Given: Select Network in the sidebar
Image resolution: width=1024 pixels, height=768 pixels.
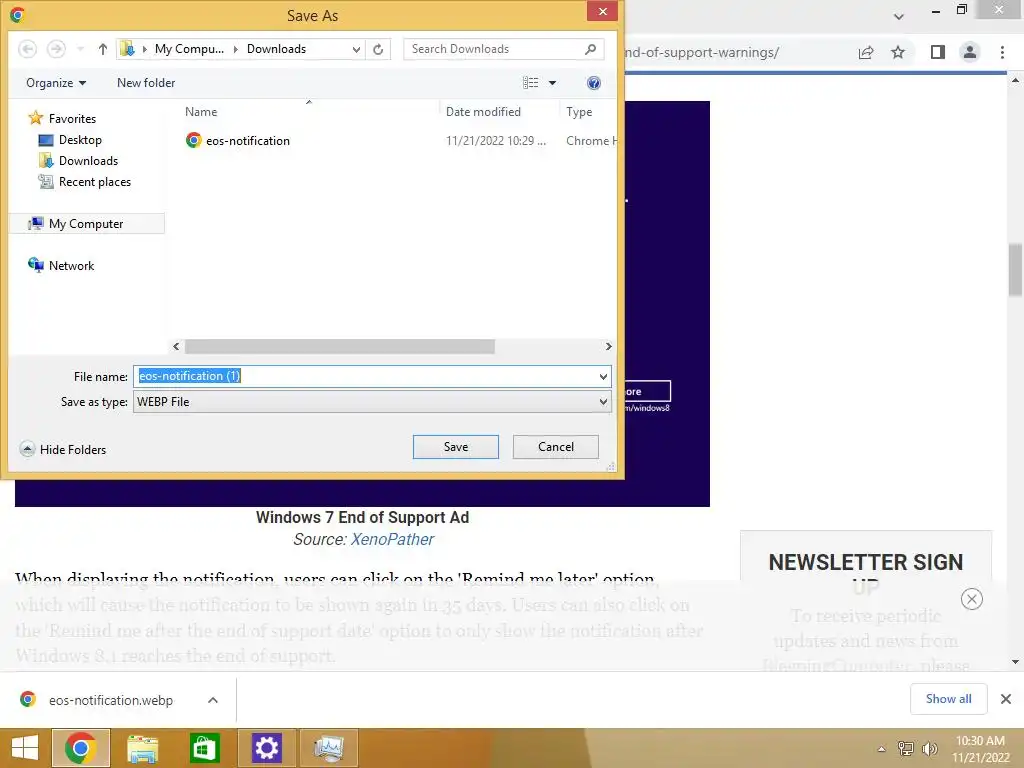Looking at the screenshot, I should coord(61,266).
